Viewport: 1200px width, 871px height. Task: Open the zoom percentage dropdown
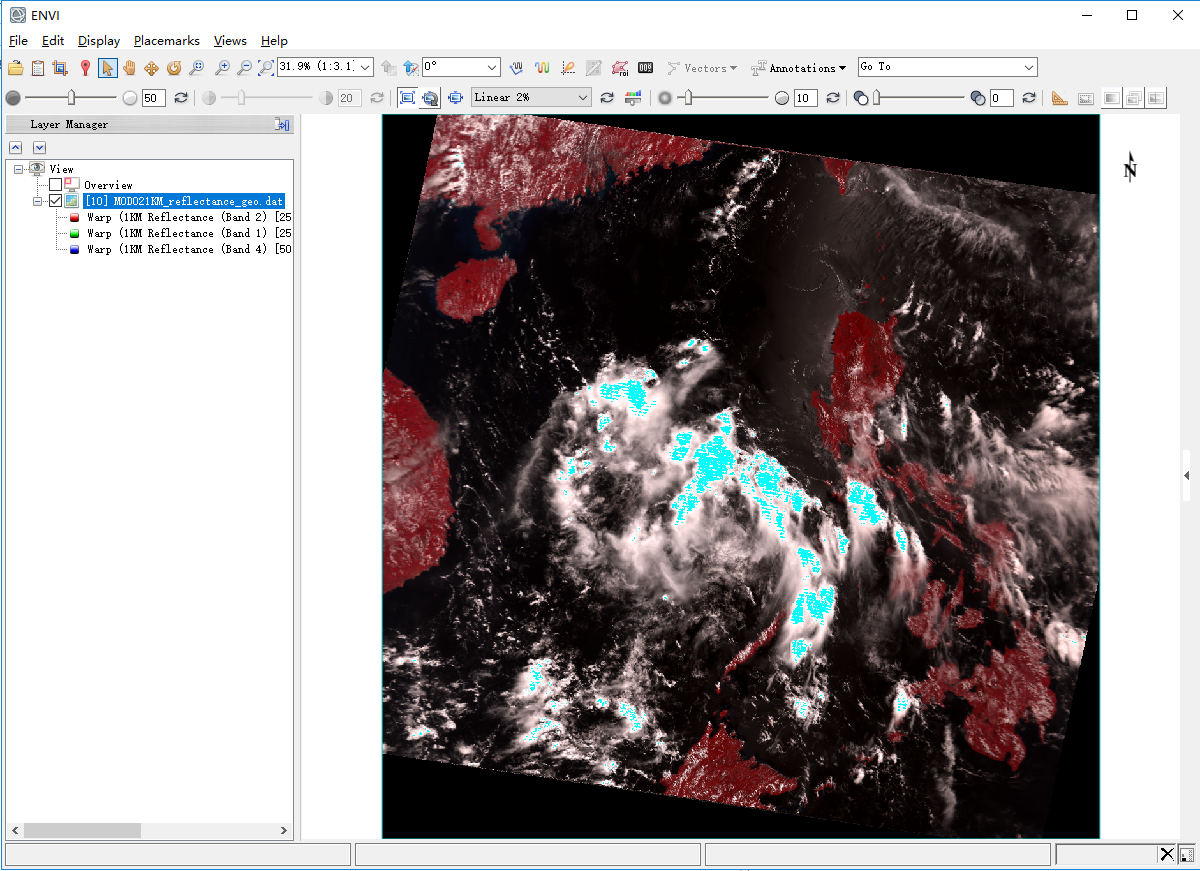click(x=364, y=67)
